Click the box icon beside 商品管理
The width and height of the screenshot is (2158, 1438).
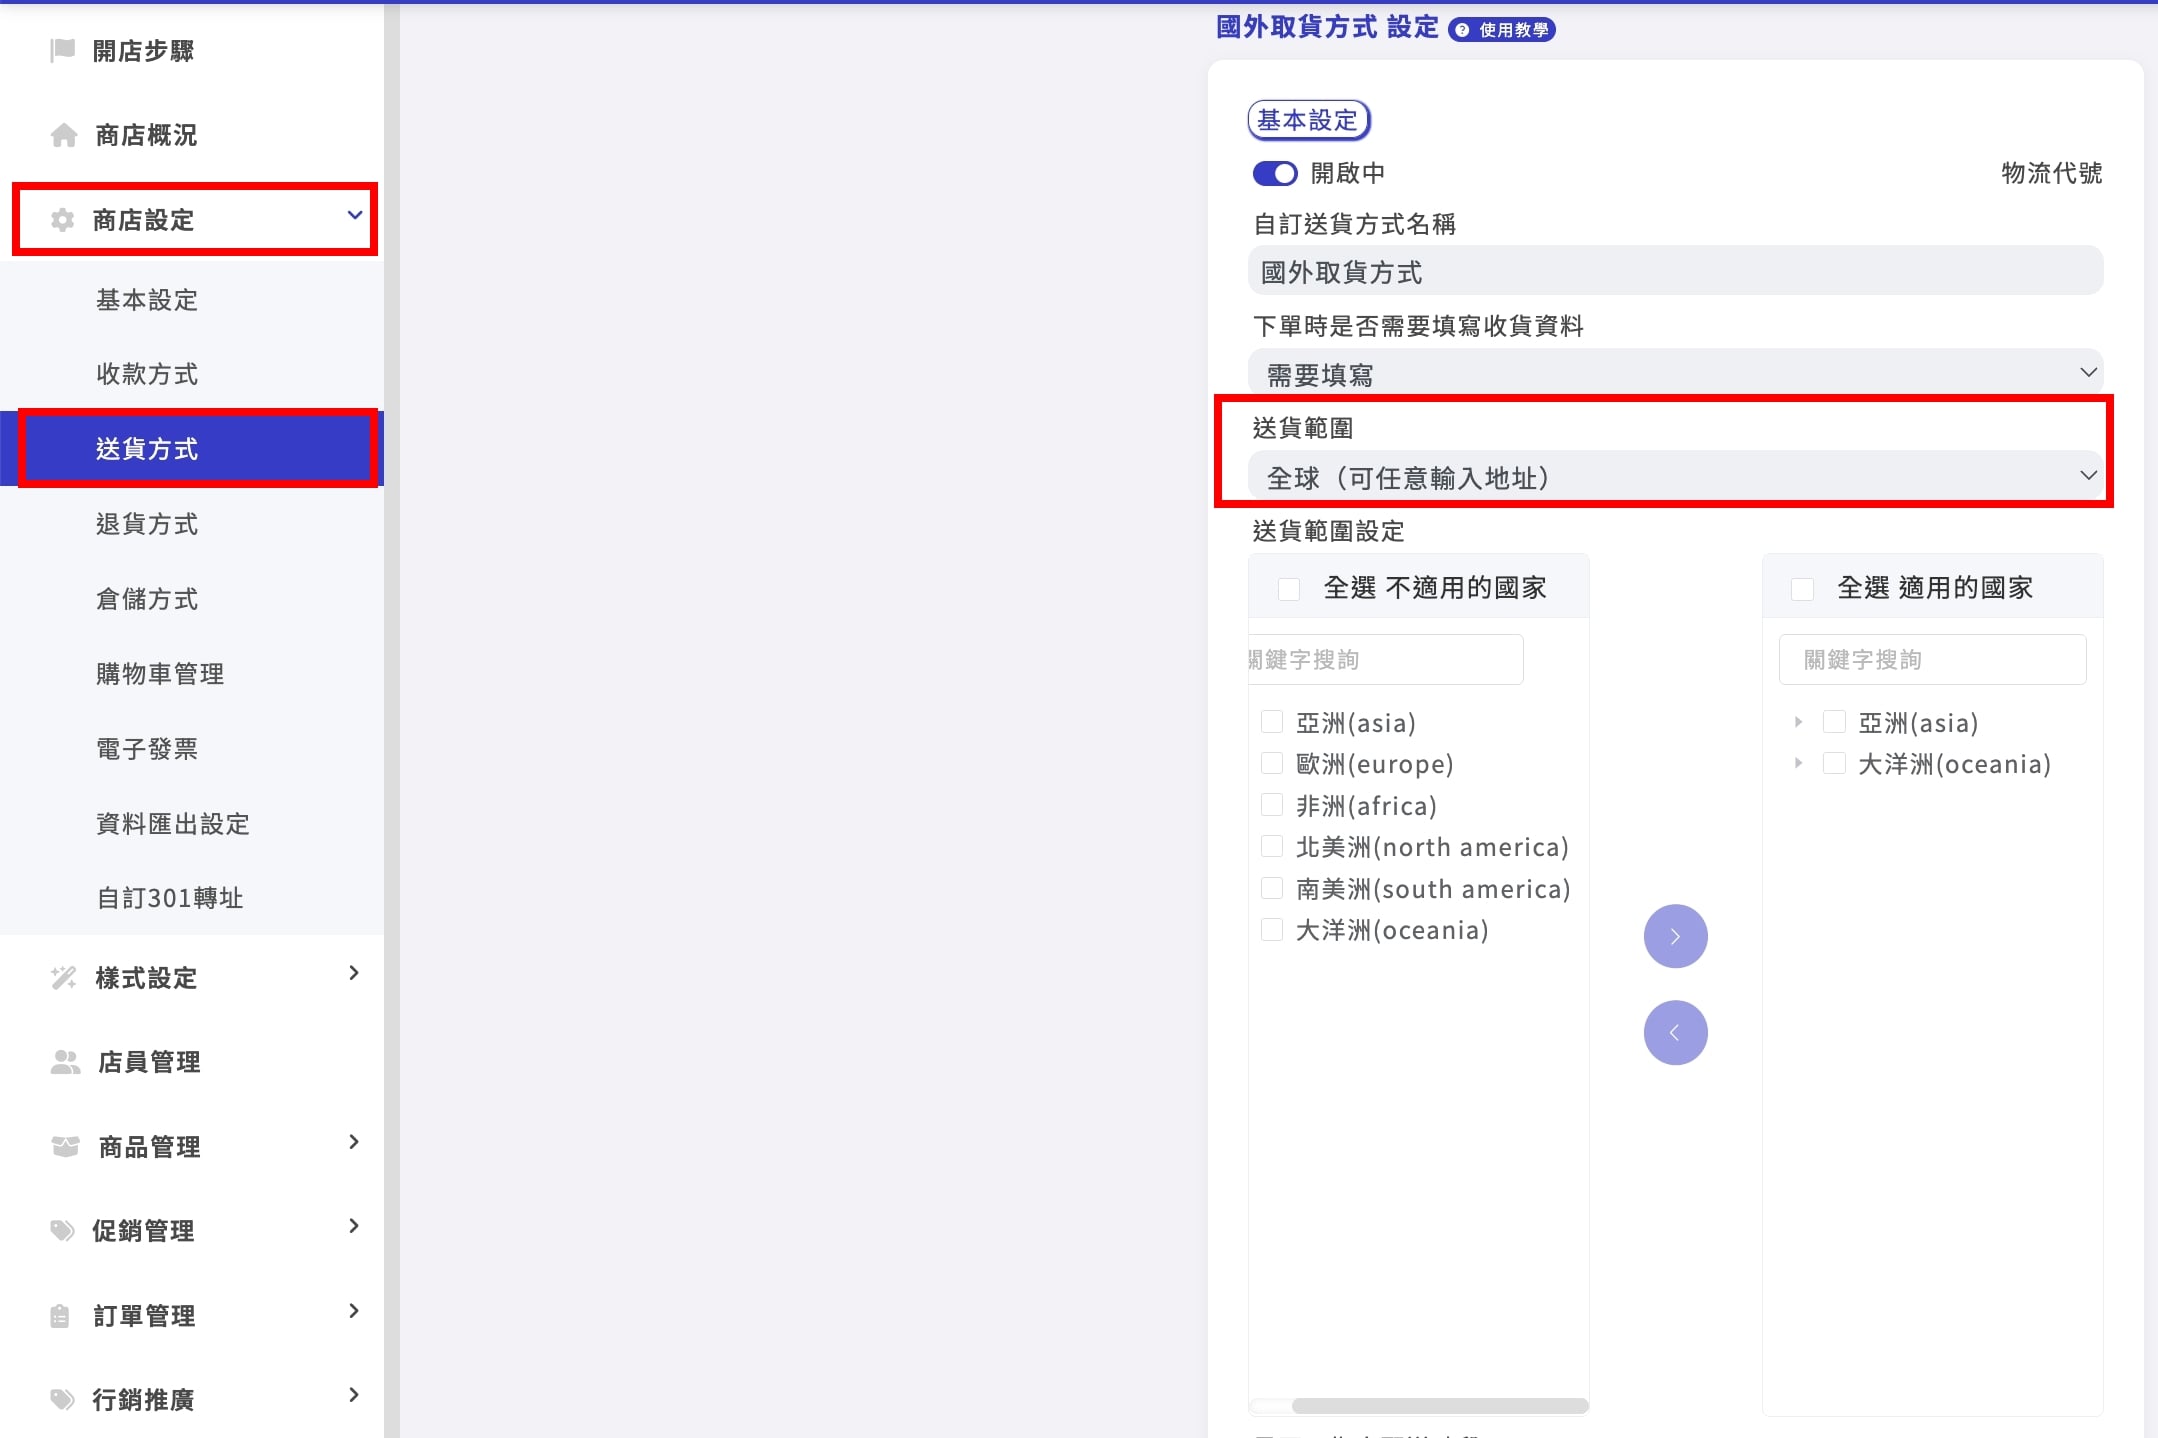[x=65, y=1146]
